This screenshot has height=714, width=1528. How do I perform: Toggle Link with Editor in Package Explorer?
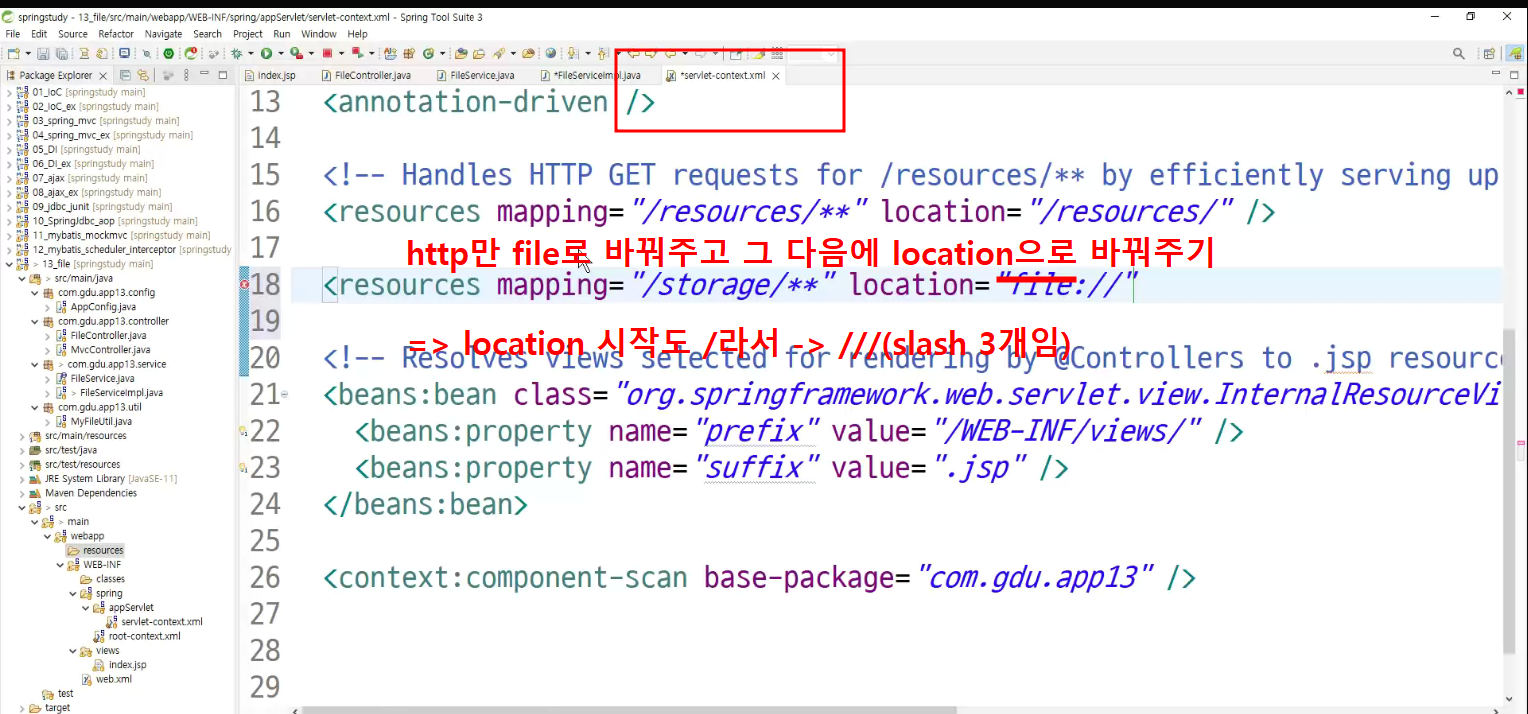point(142,75)
